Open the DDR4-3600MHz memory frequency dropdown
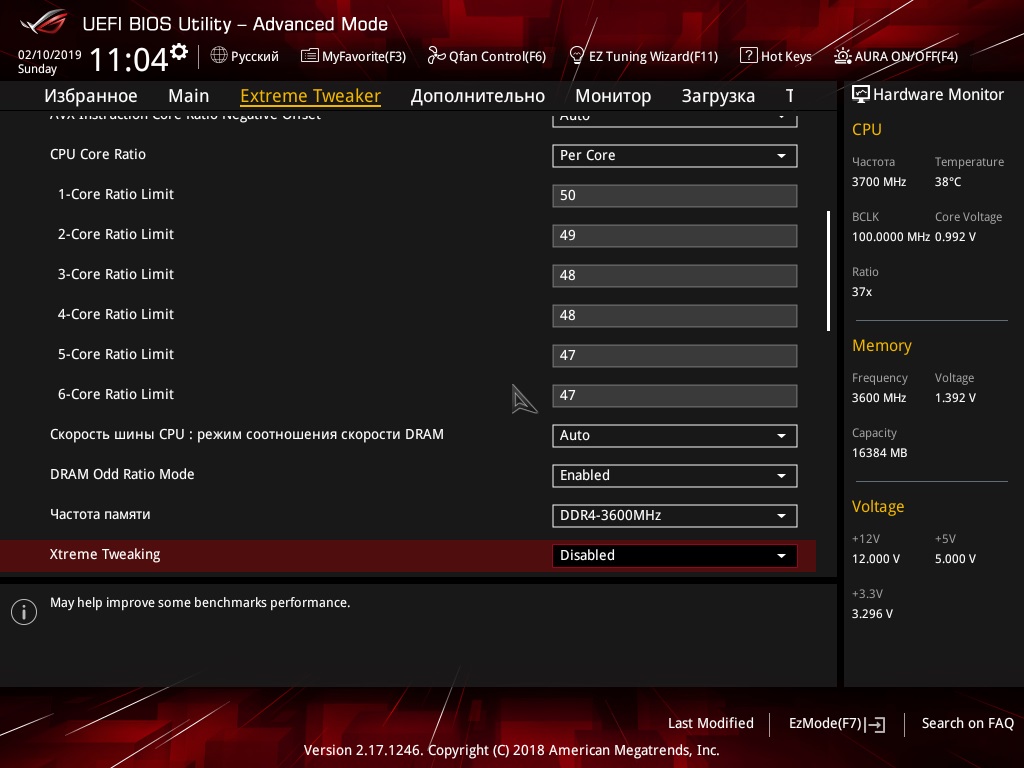 pyautogui.click(x=675, y=516)
